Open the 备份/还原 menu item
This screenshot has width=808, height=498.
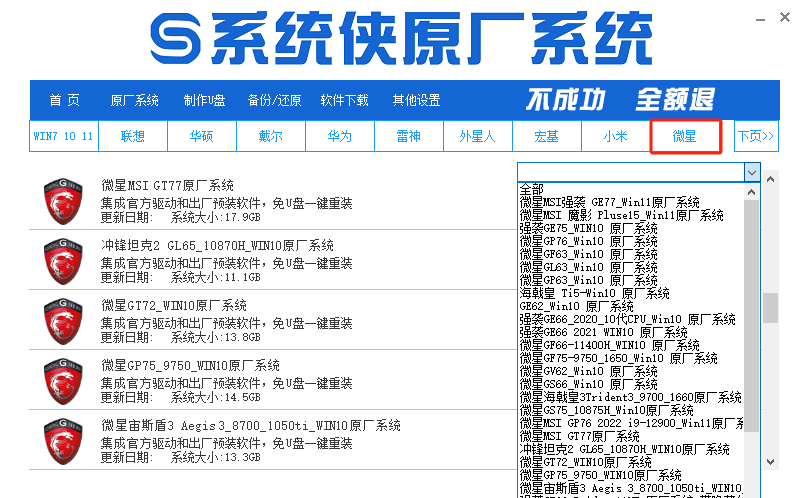tap(274, 100)
